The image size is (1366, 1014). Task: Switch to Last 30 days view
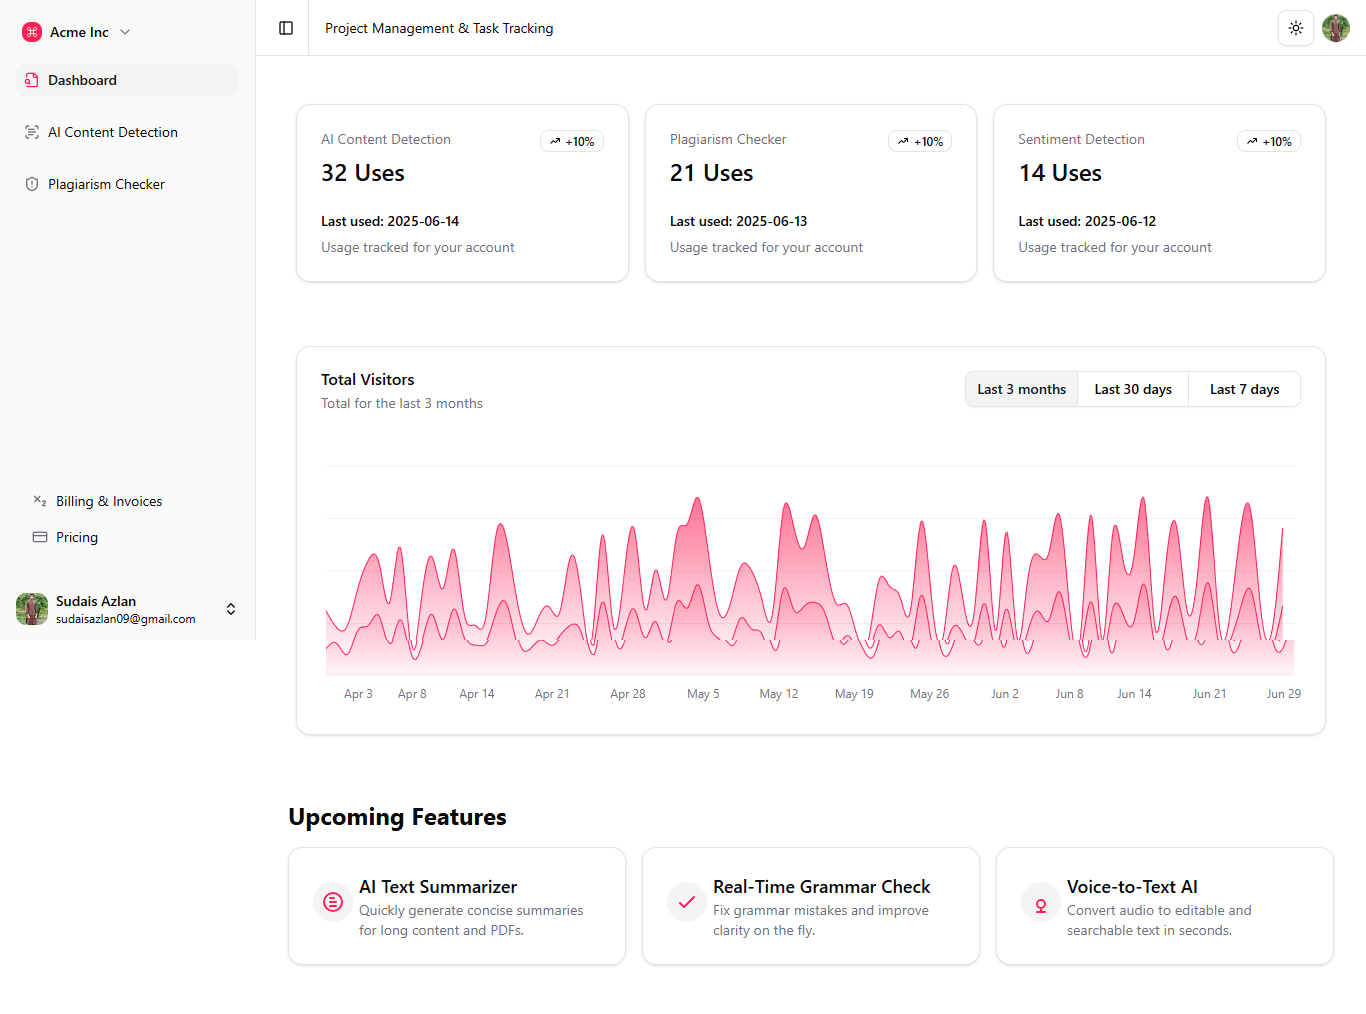pyautogui.click(x=1132, y=389)
